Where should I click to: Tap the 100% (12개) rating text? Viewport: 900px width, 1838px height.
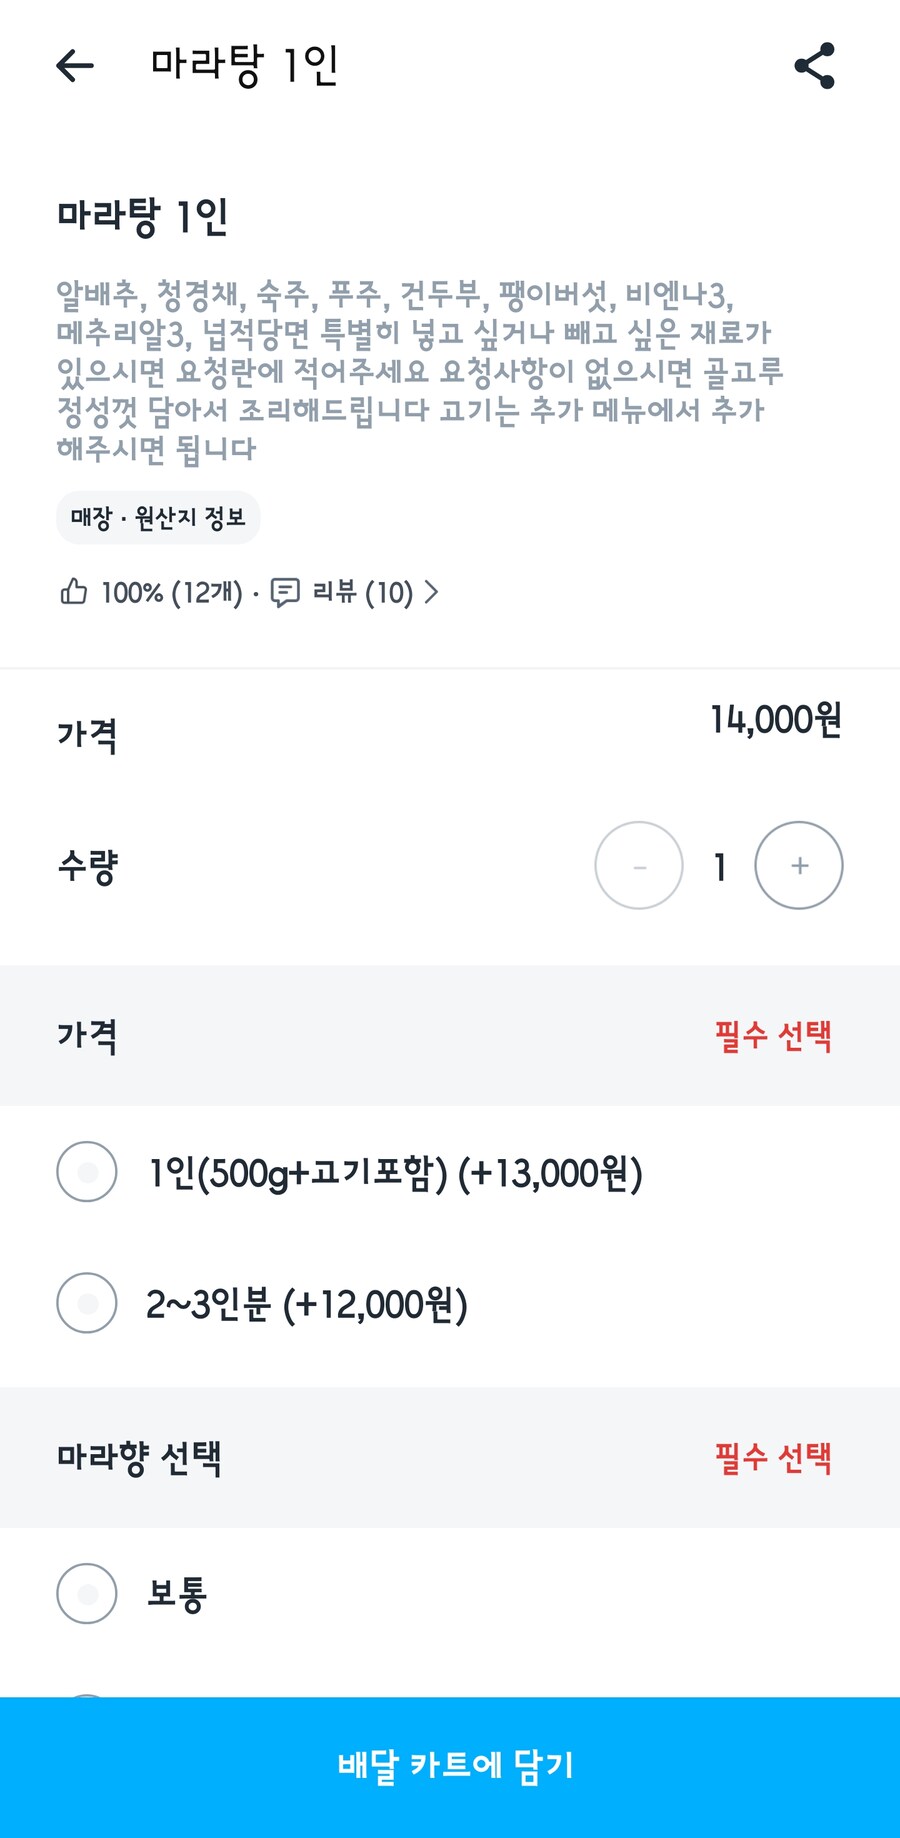(x=172, y=593)
